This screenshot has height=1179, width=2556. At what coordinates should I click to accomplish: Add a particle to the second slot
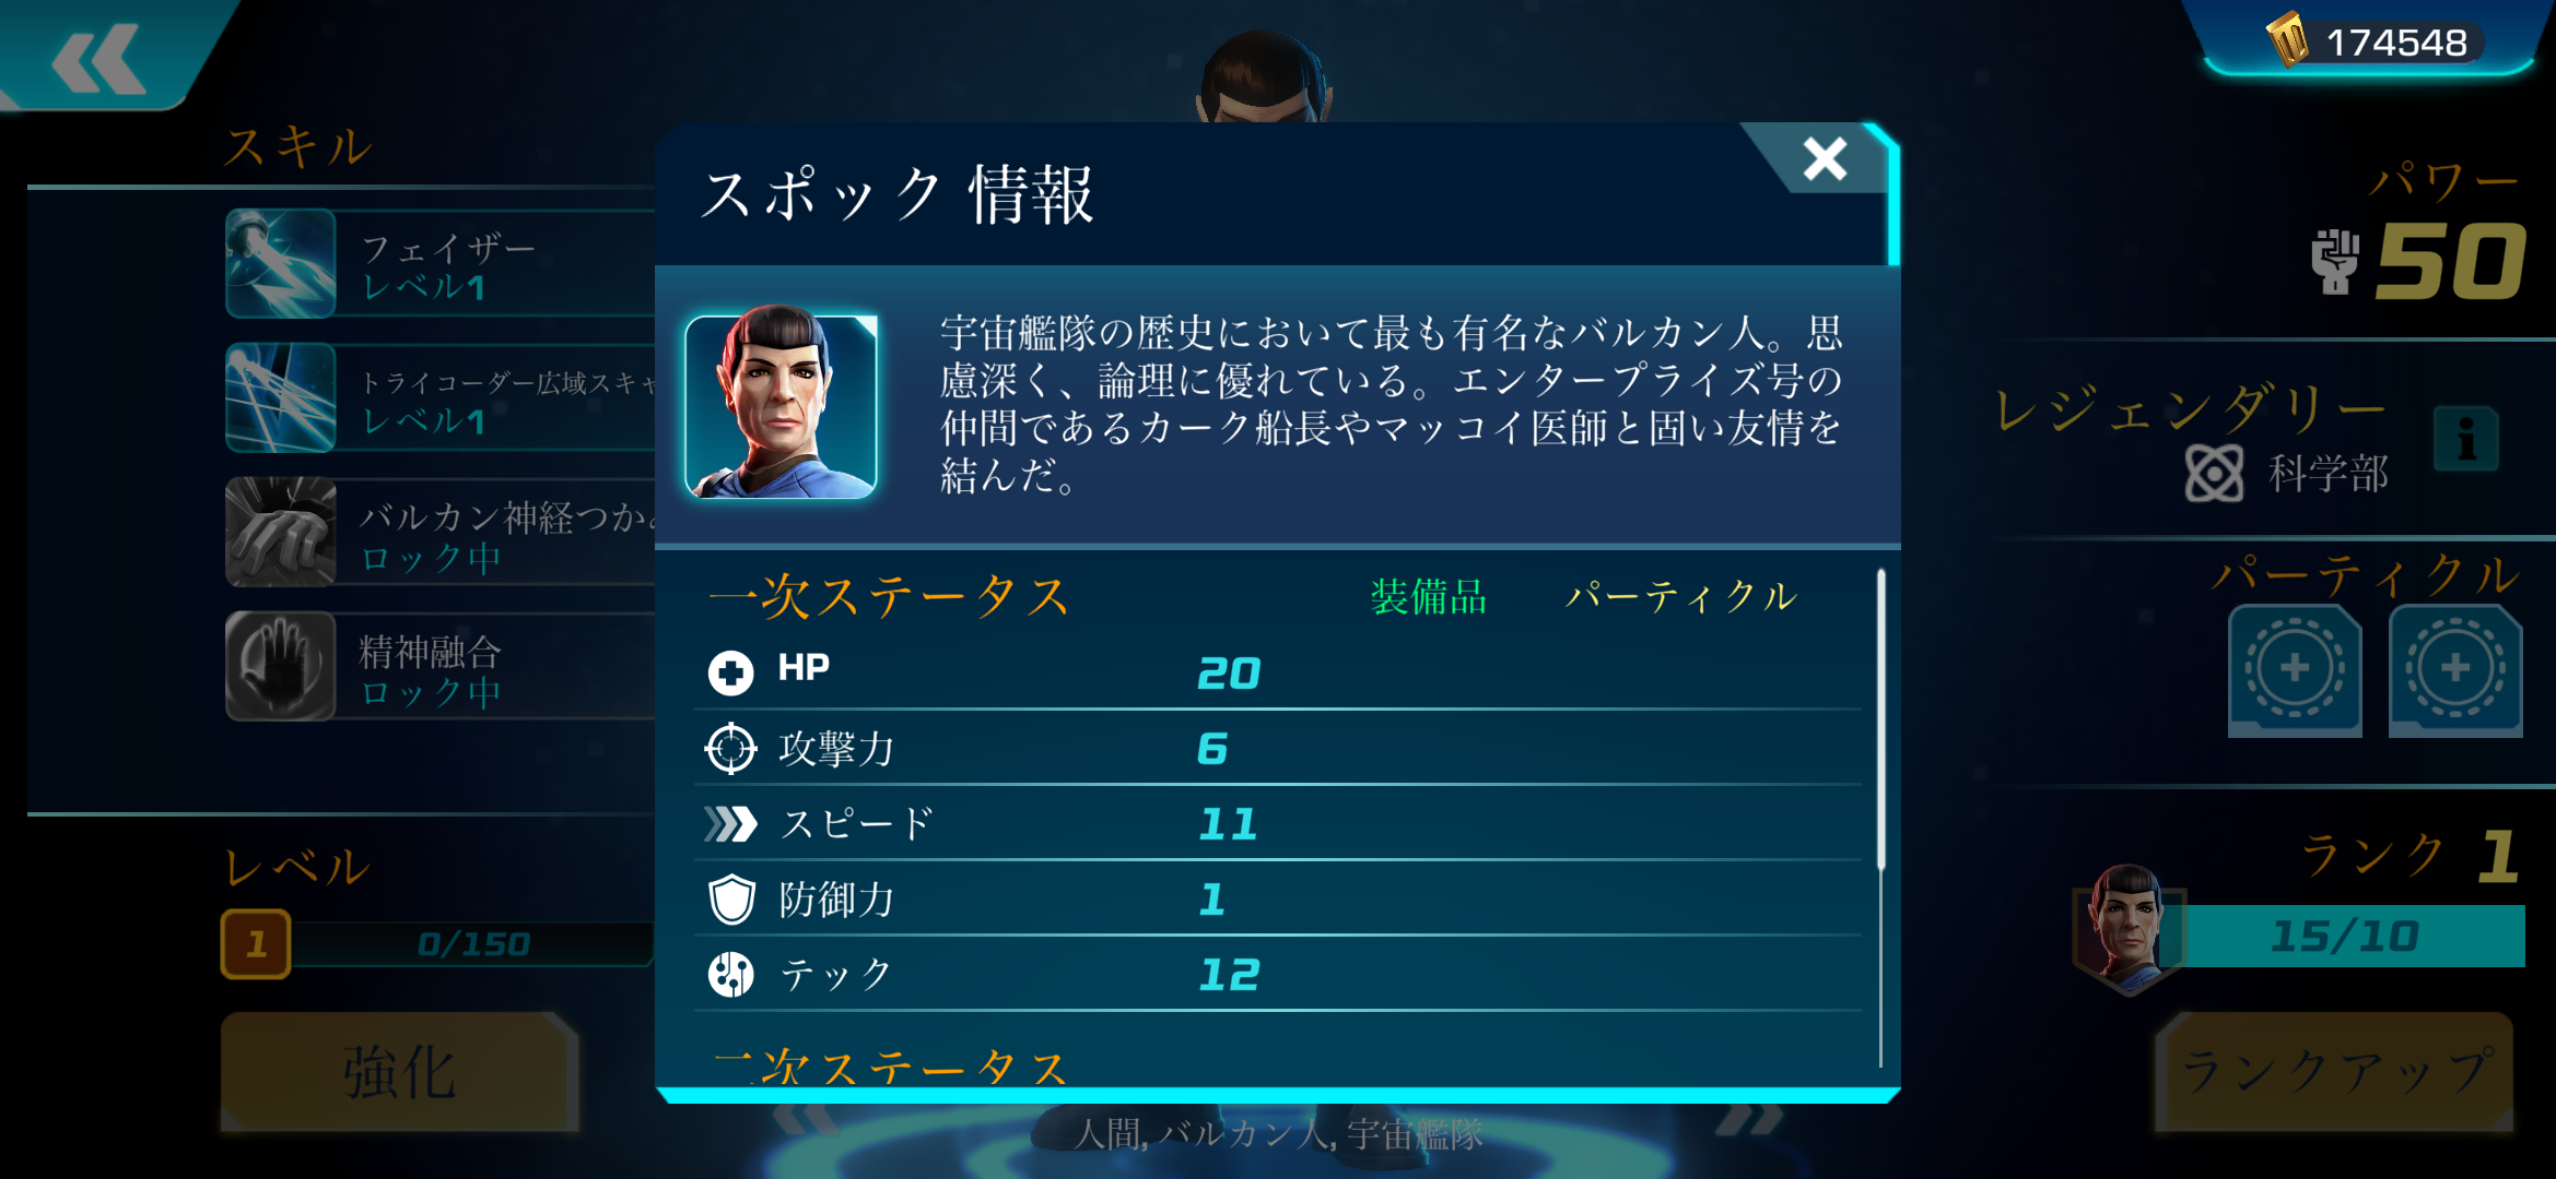pos(2455,668)
